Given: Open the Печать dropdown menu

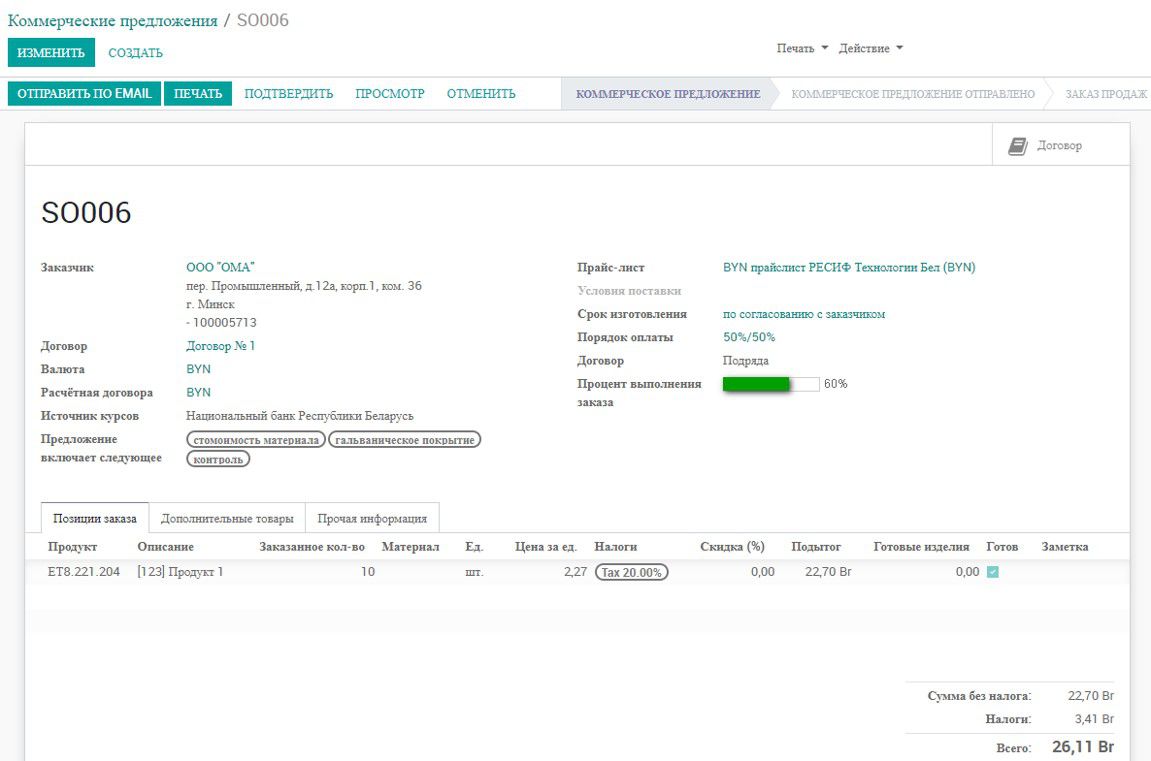Looking at the screenshot, I should (795, 47).
